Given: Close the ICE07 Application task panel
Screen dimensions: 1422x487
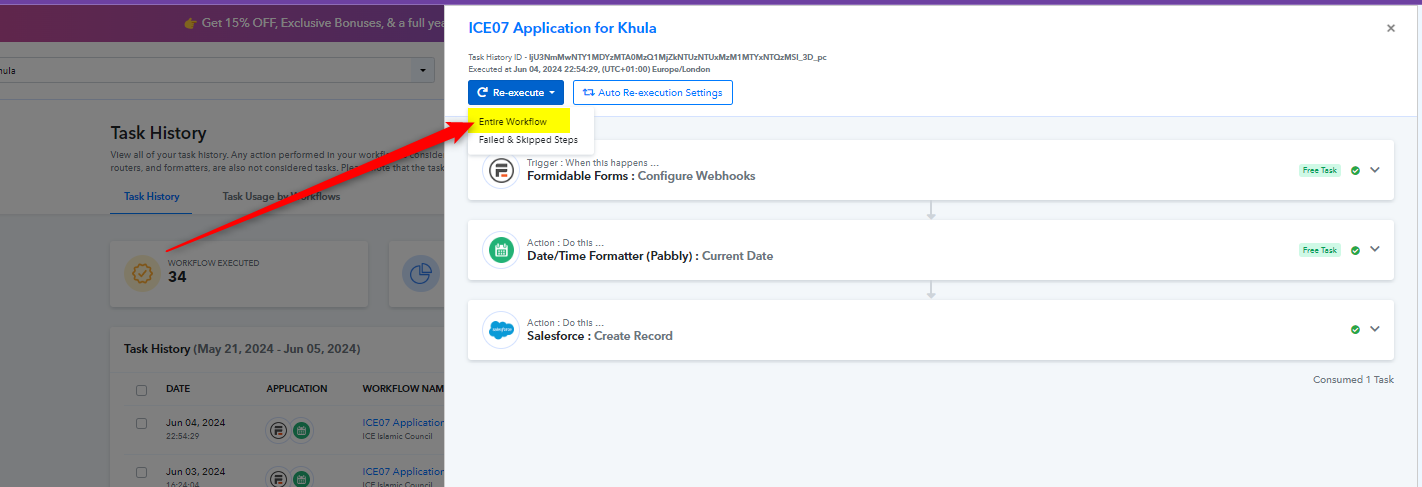Looking at the screenshot, I should point(1390,28).
